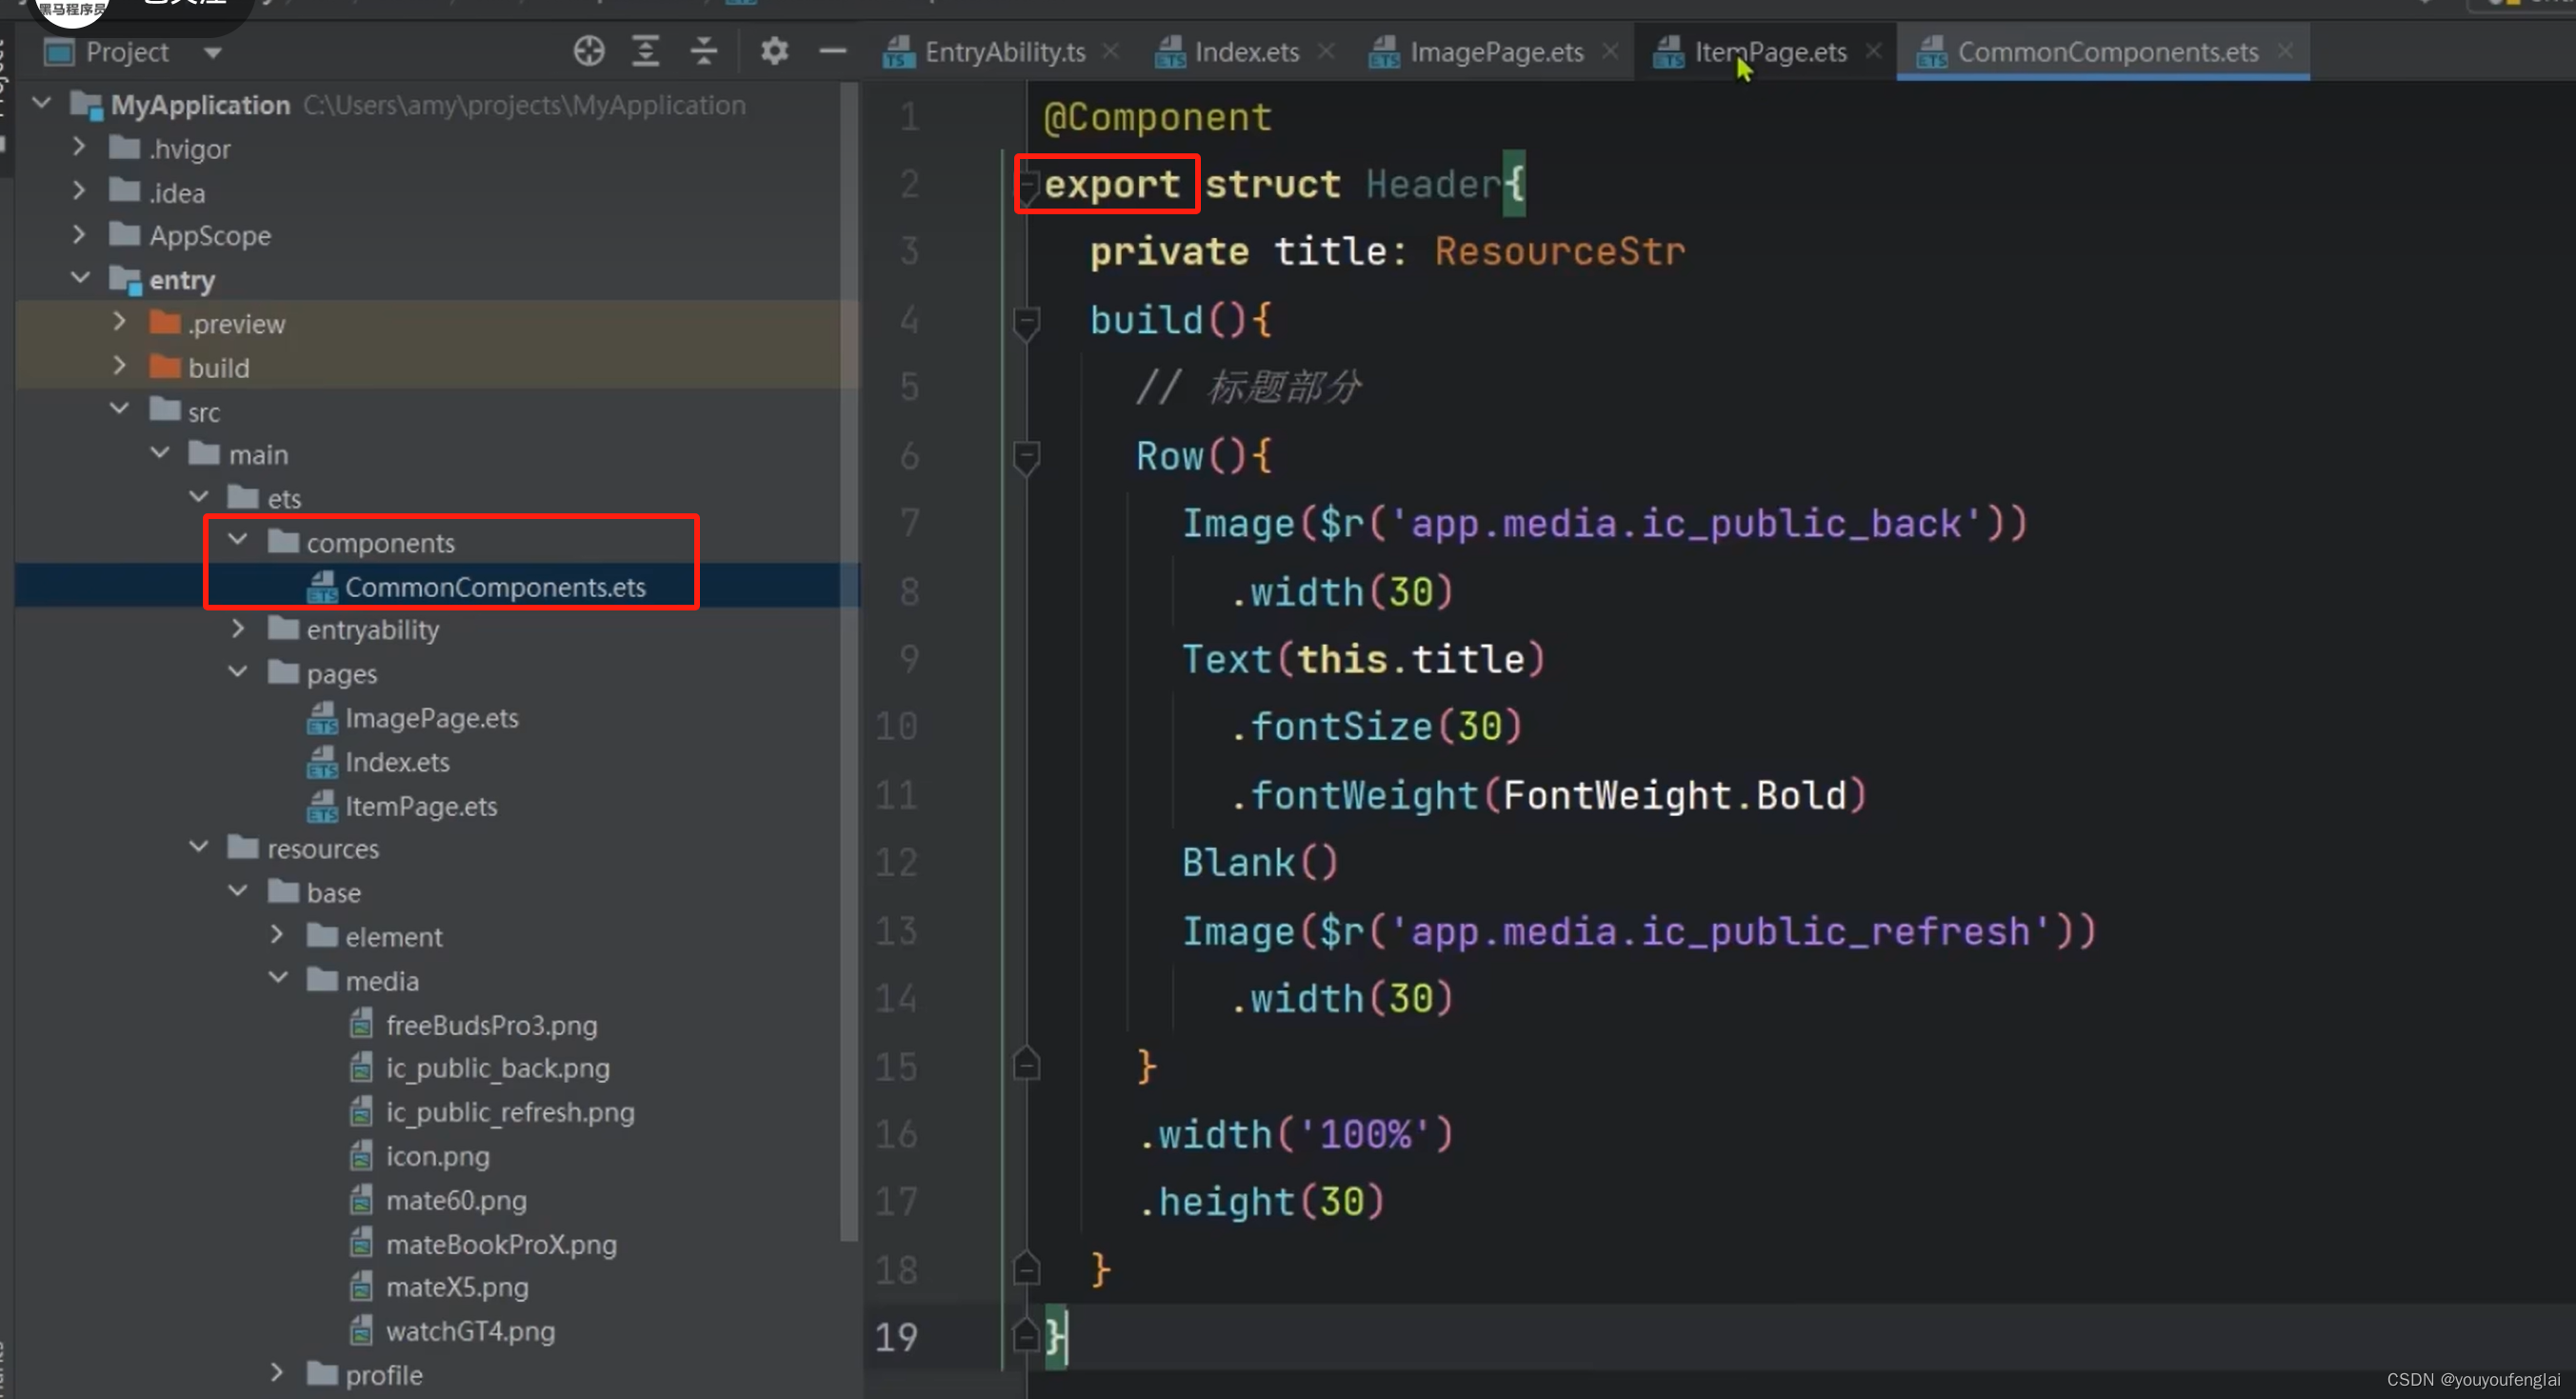Collapse the ets folder
Viewport: 2576px width, 1399px height.
point(199,497)
